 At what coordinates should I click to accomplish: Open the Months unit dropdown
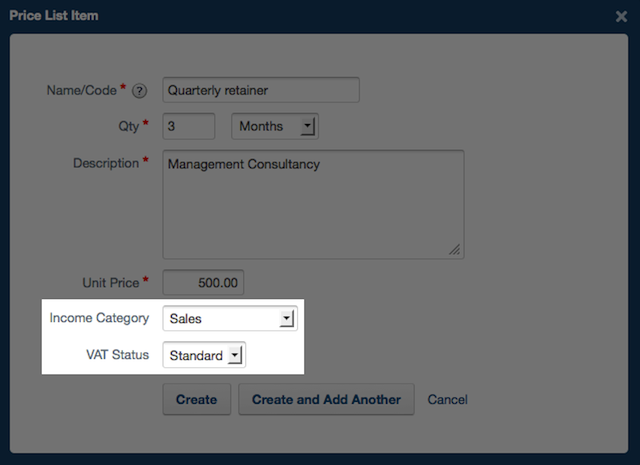pos(275,126)
